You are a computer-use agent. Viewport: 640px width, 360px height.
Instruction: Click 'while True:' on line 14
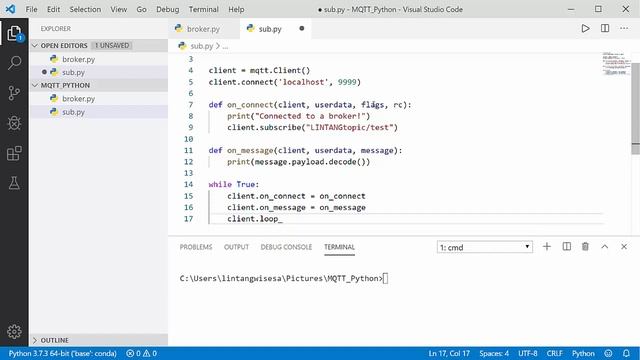[233, 184]
